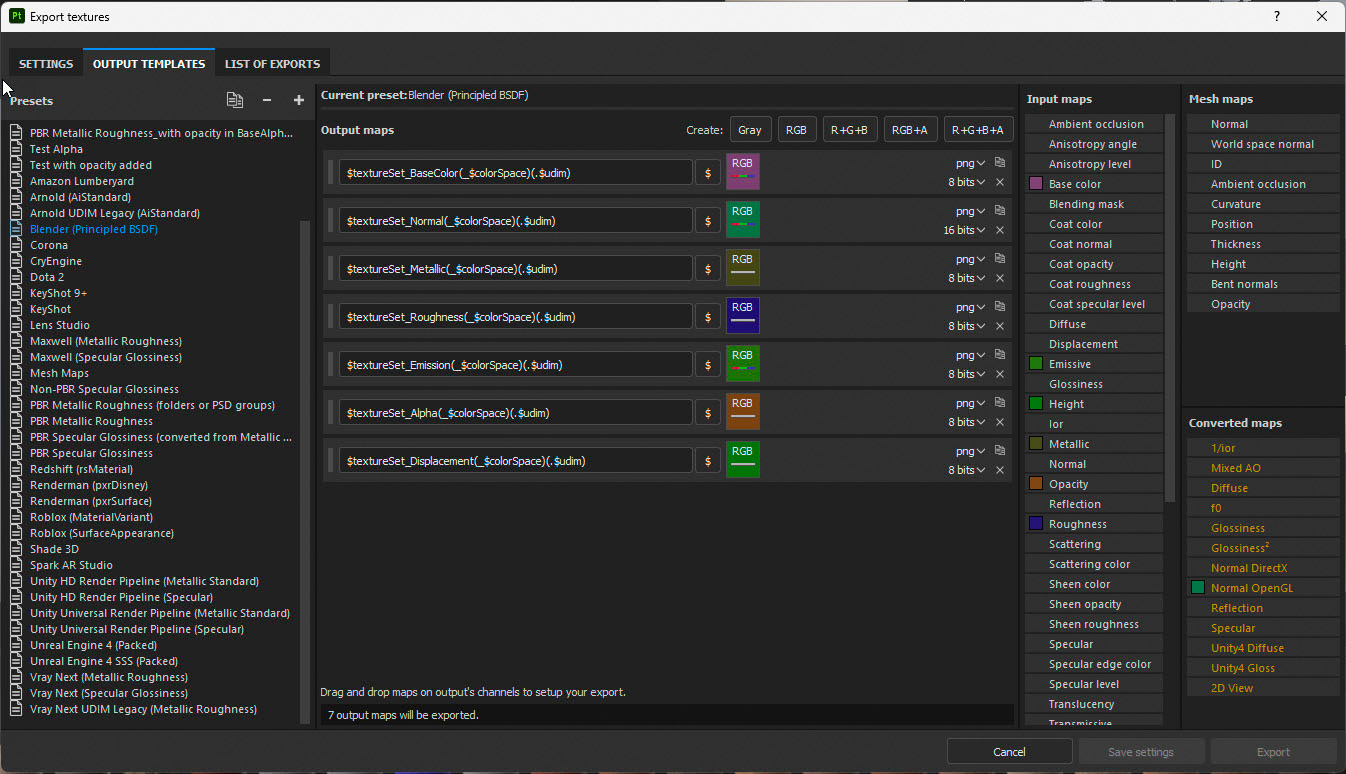Delete the selected preset with the minus icon
The image size is (1346, 774).
[266, 100]
